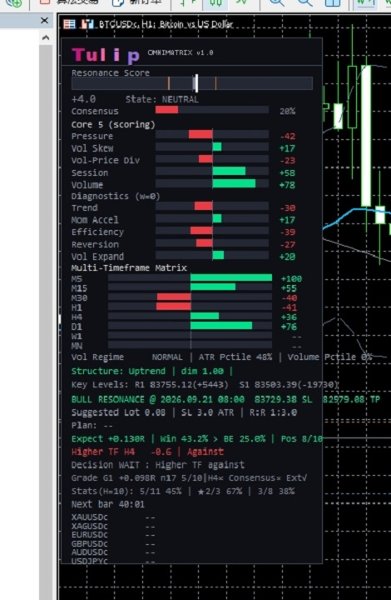Click the OMNIMATRIX v1.0 label
Screen dimensions: 391x600
pyautogui.click(x=180, y=52)
